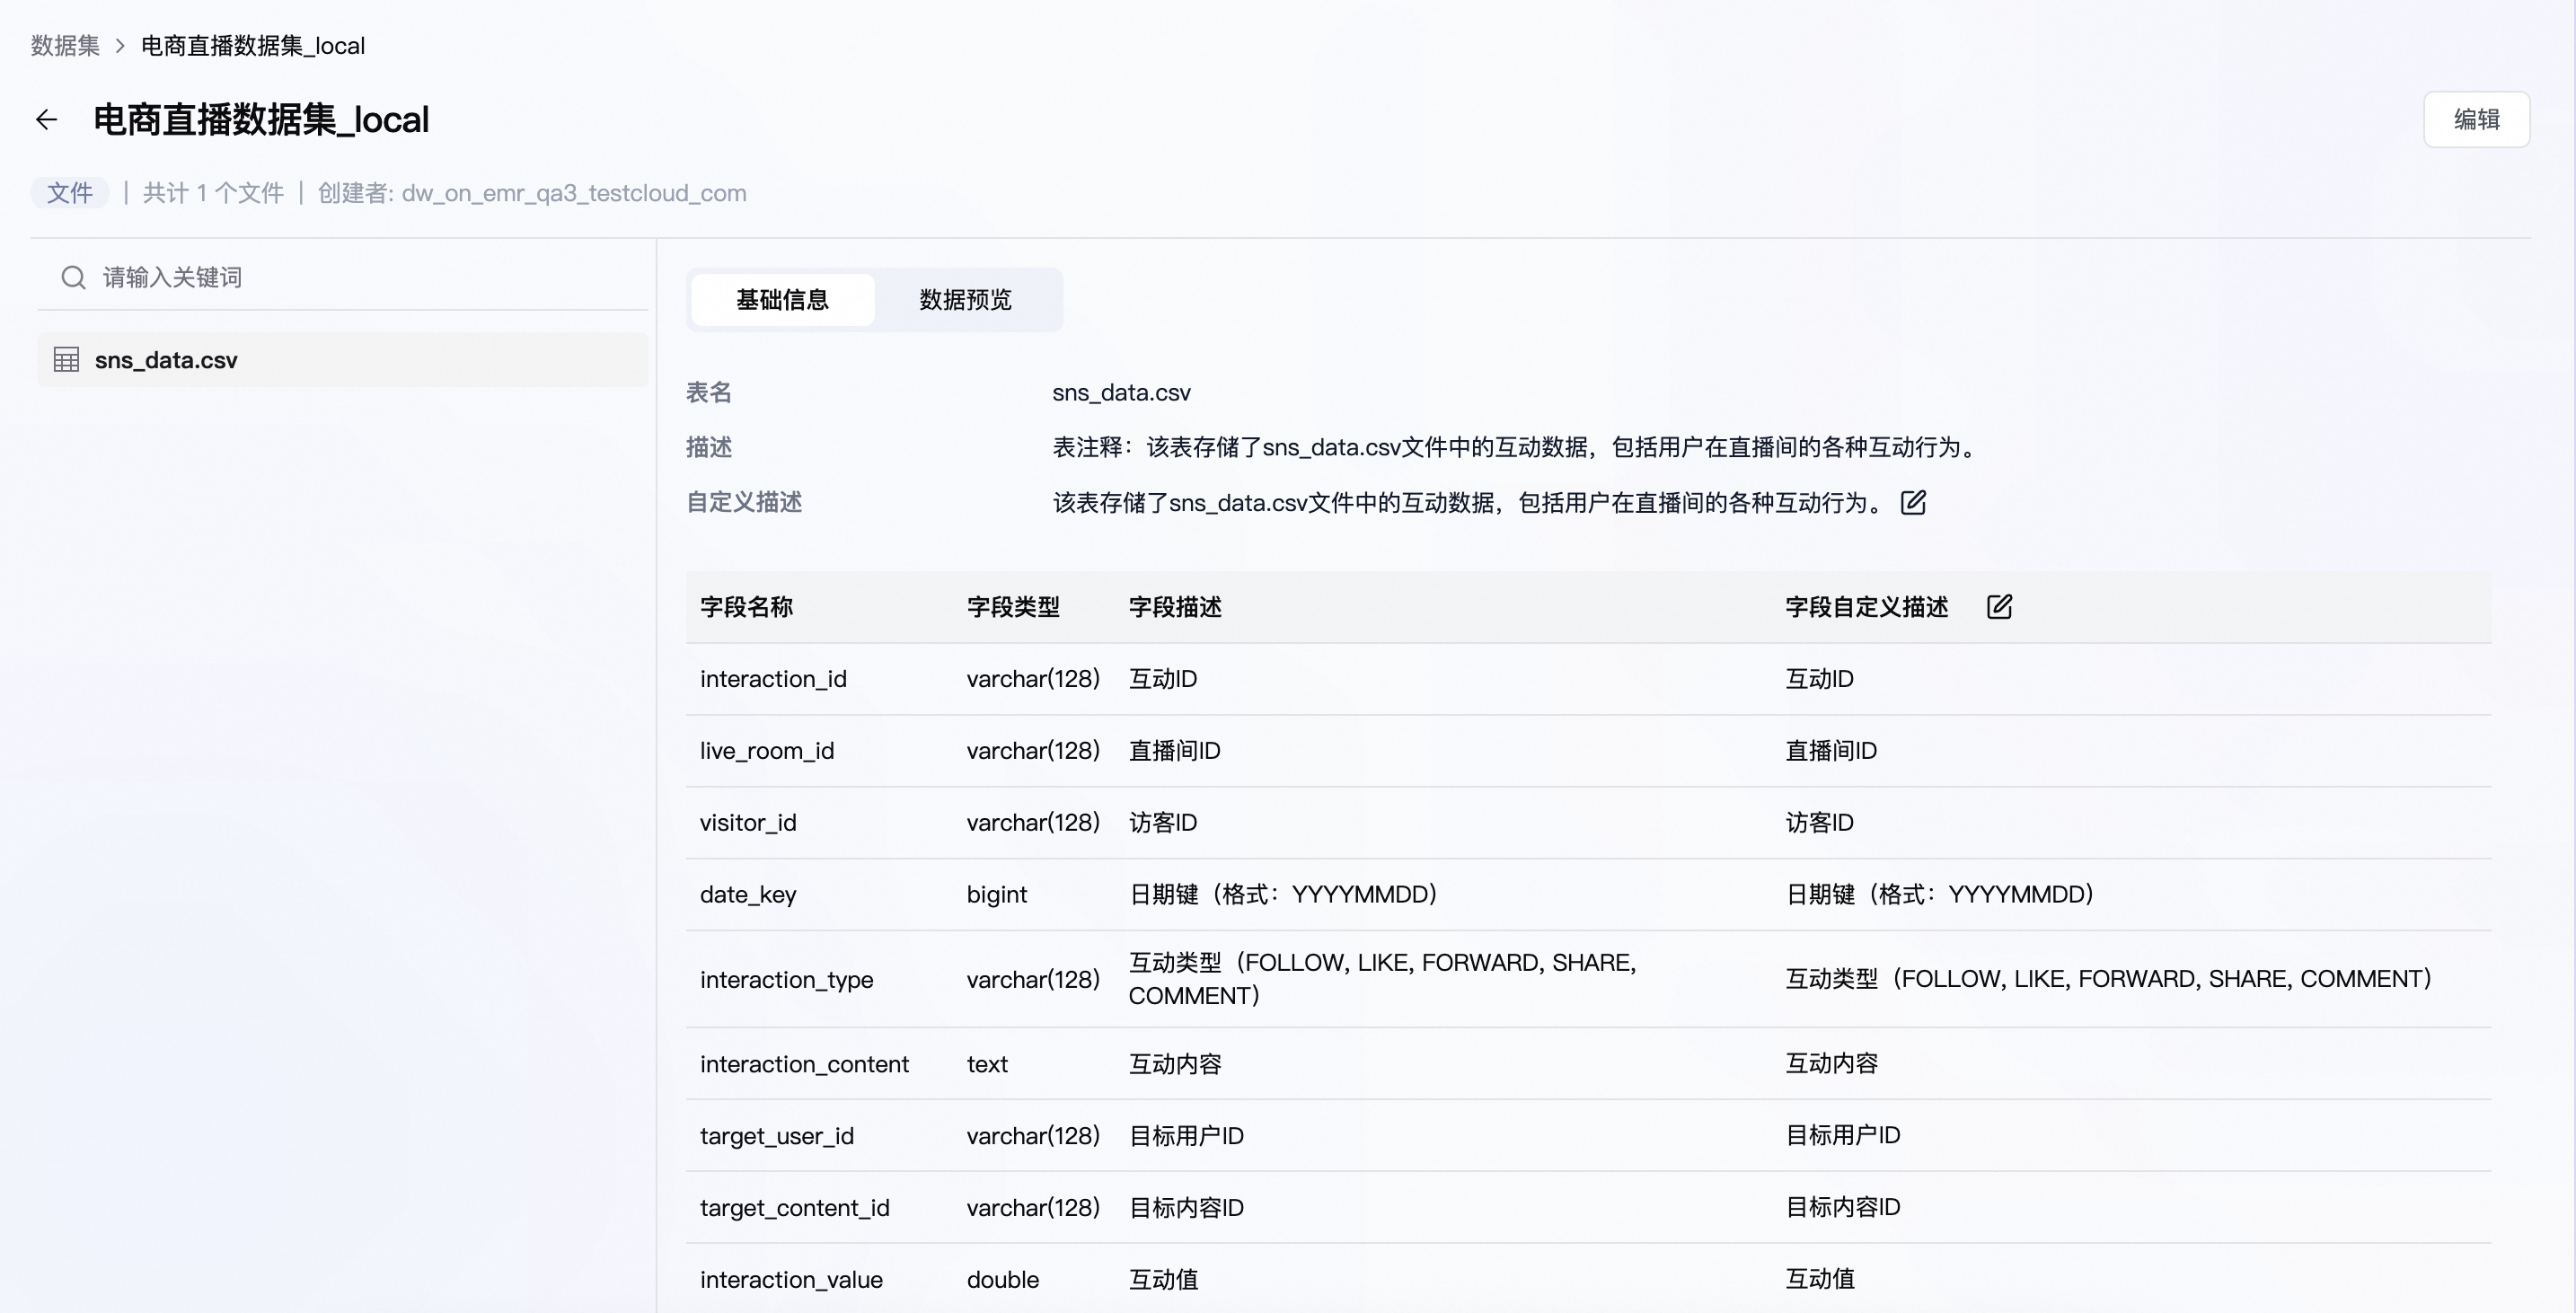The image size is (2576, 1313).
Task: Select sns_data.csv in the file list
Action: (166, 360)
